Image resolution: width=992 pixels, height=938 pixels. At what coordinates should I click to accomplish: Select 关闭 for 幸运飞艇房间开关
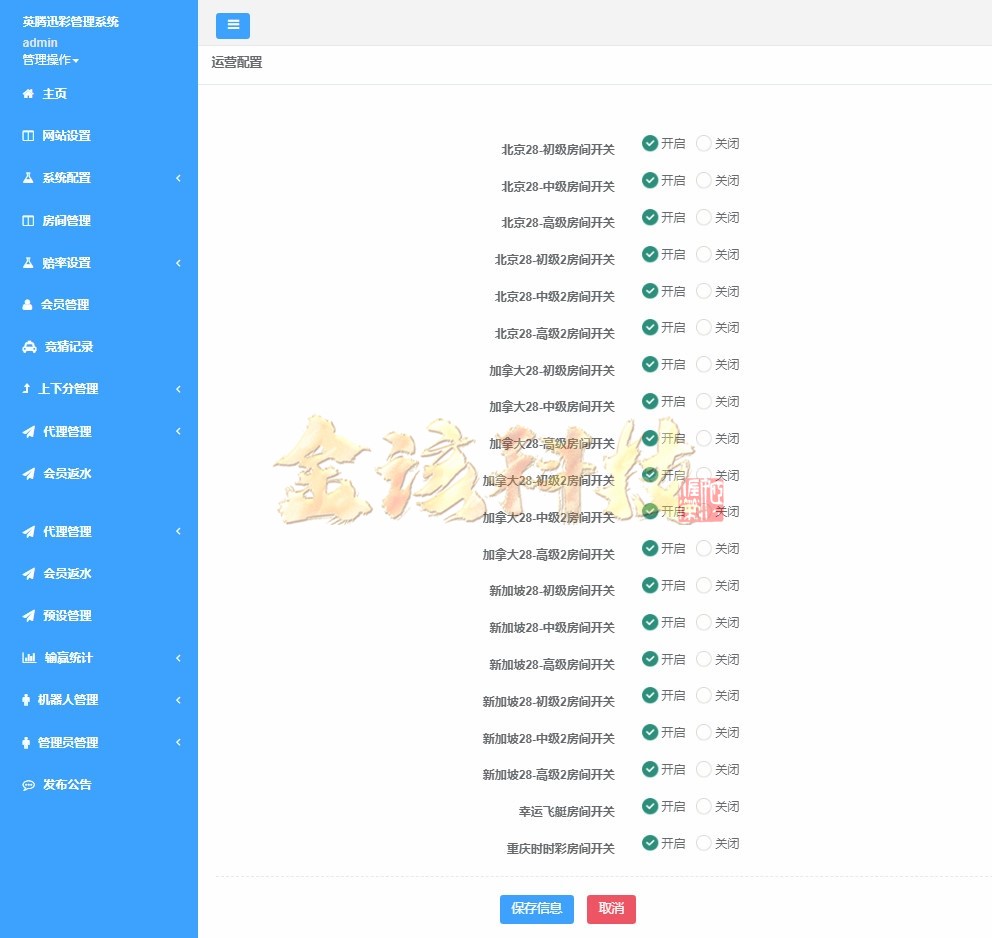704,806
